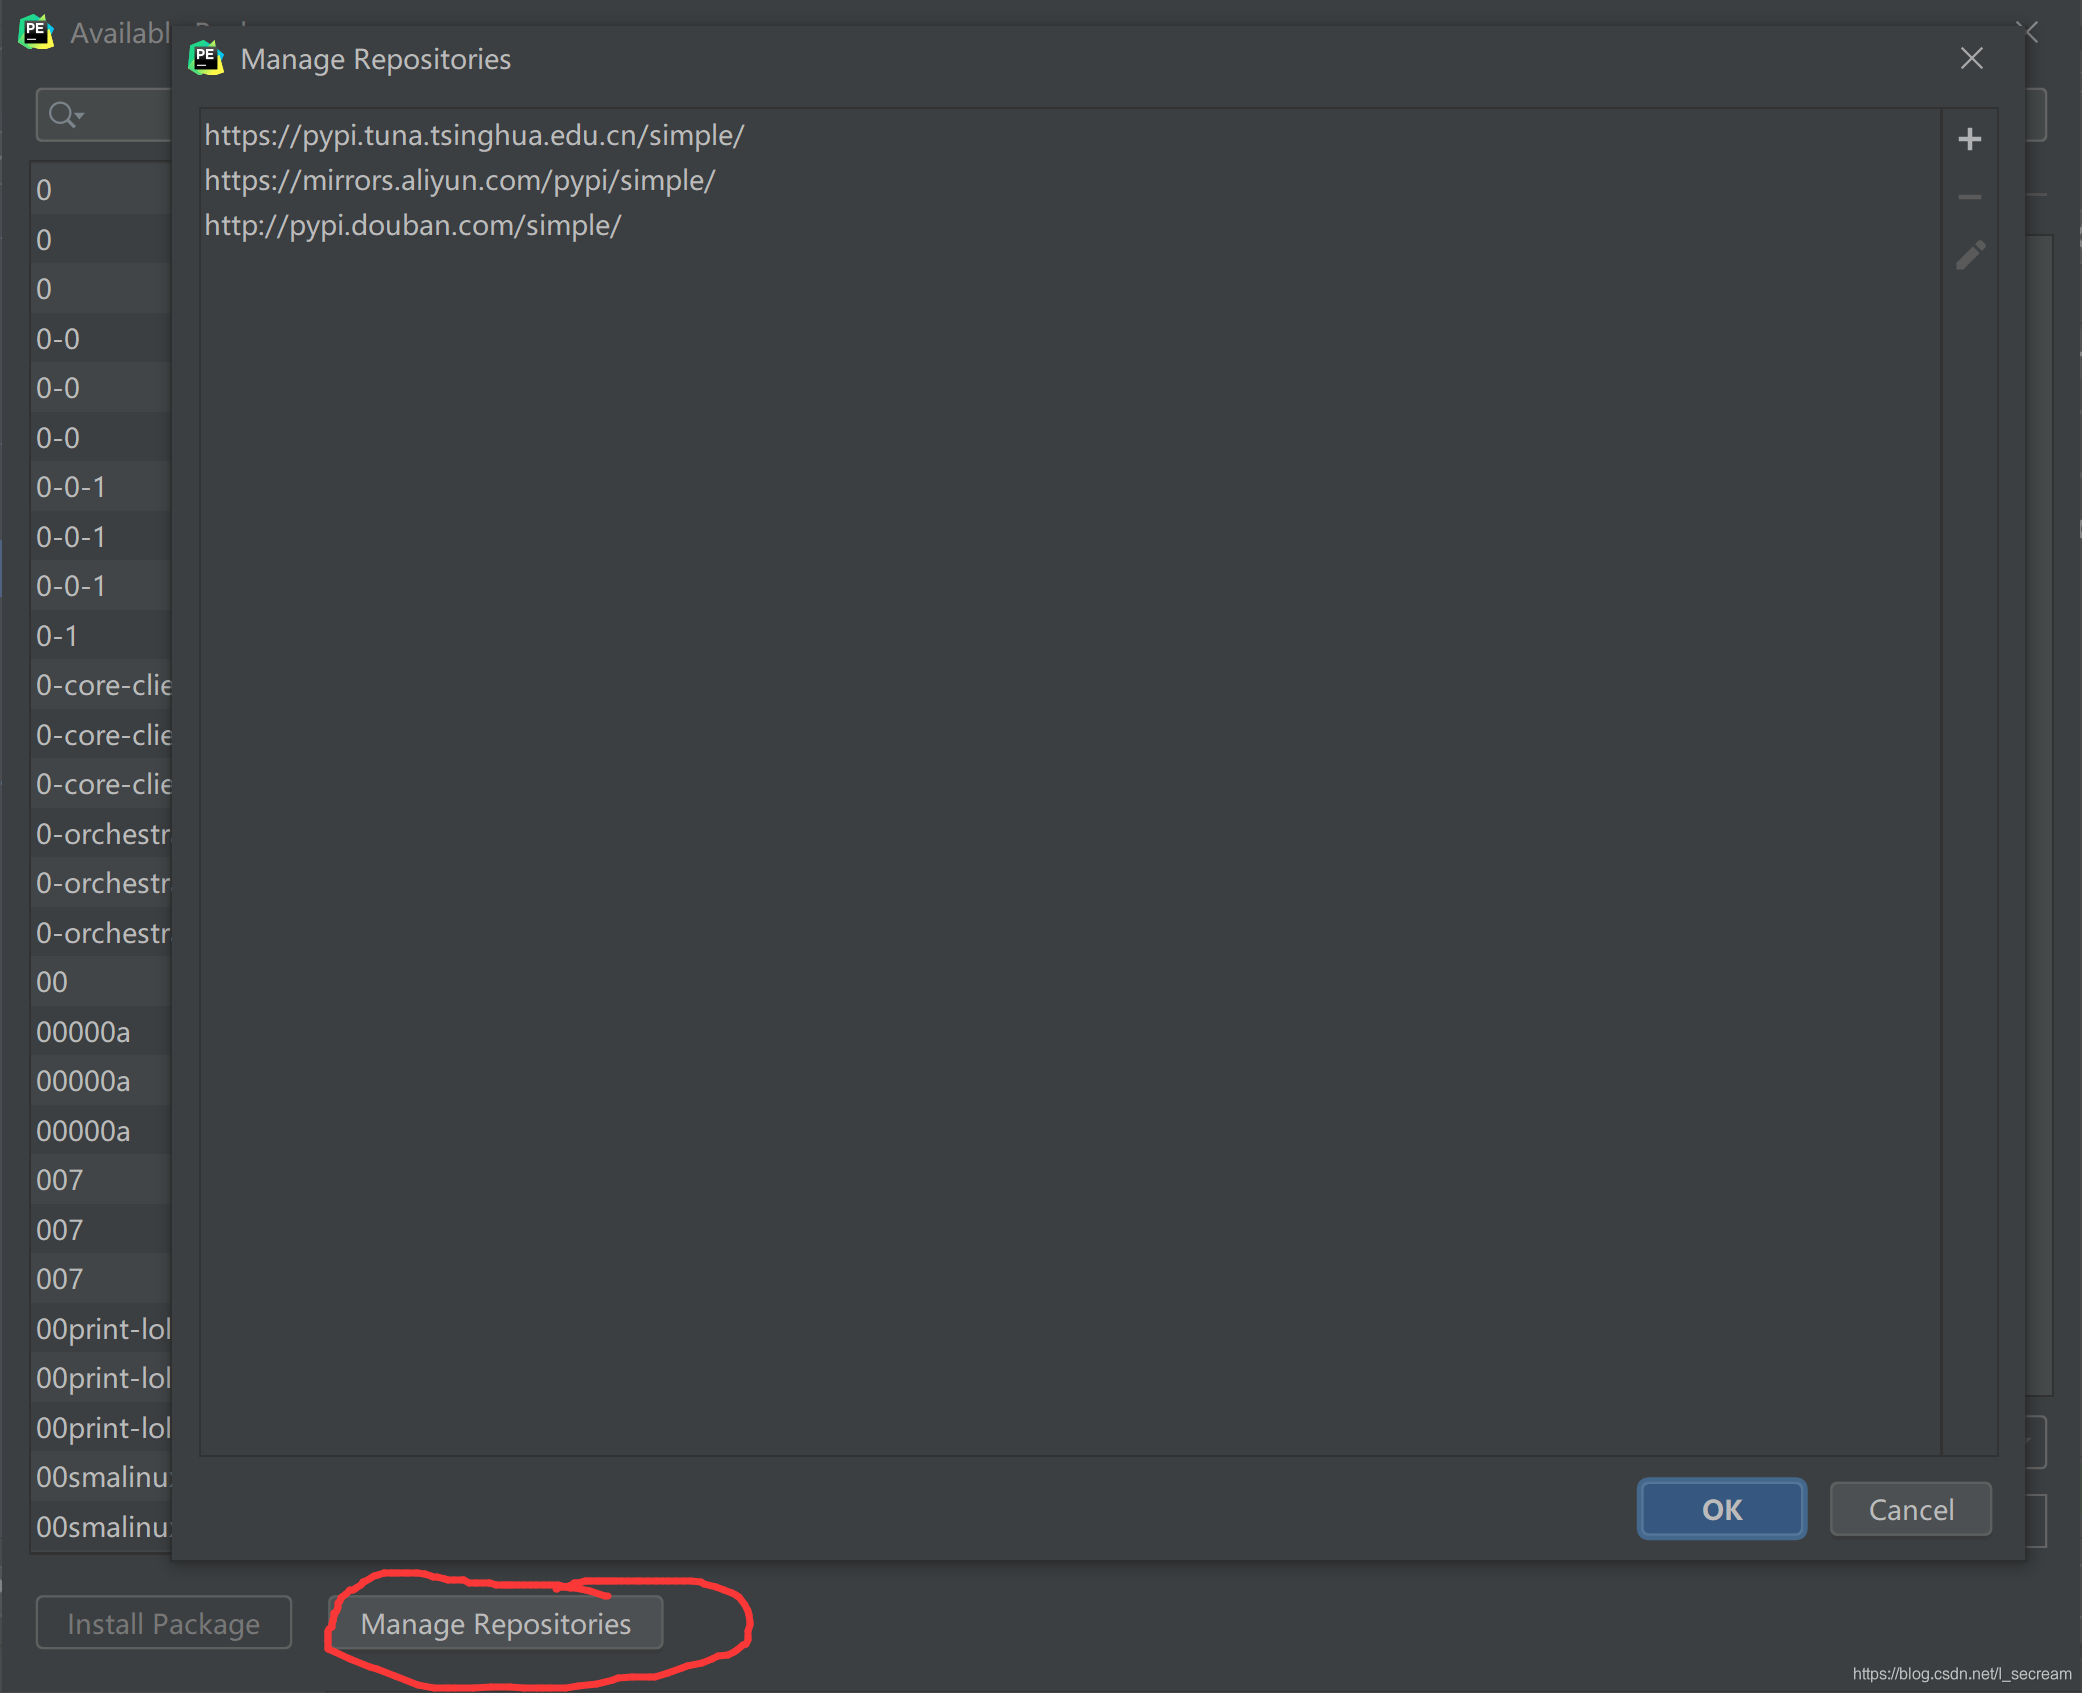Click the Cancel button to dismiss
Screen dimensions: 2082x1693
coord(1909,1508)
